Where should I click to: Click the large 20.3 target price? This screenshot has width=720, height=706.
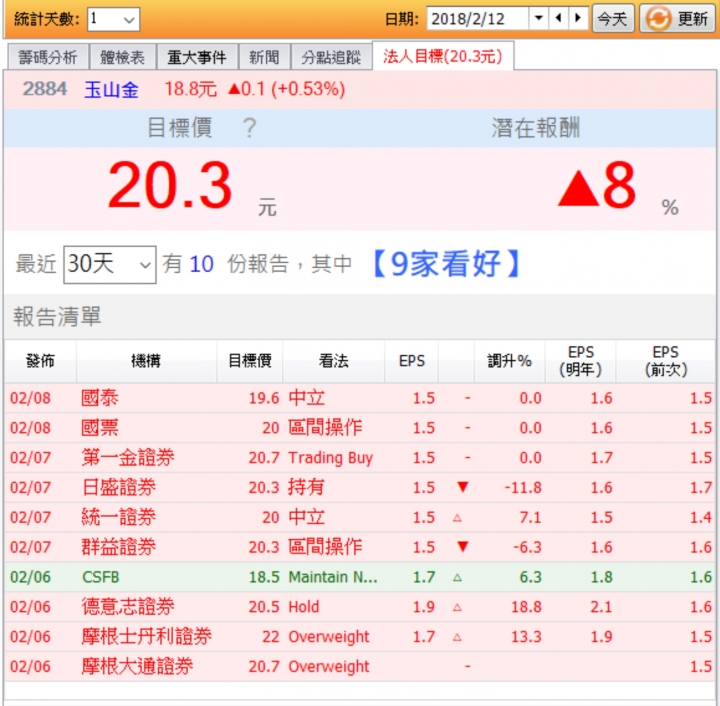[170, 185]
